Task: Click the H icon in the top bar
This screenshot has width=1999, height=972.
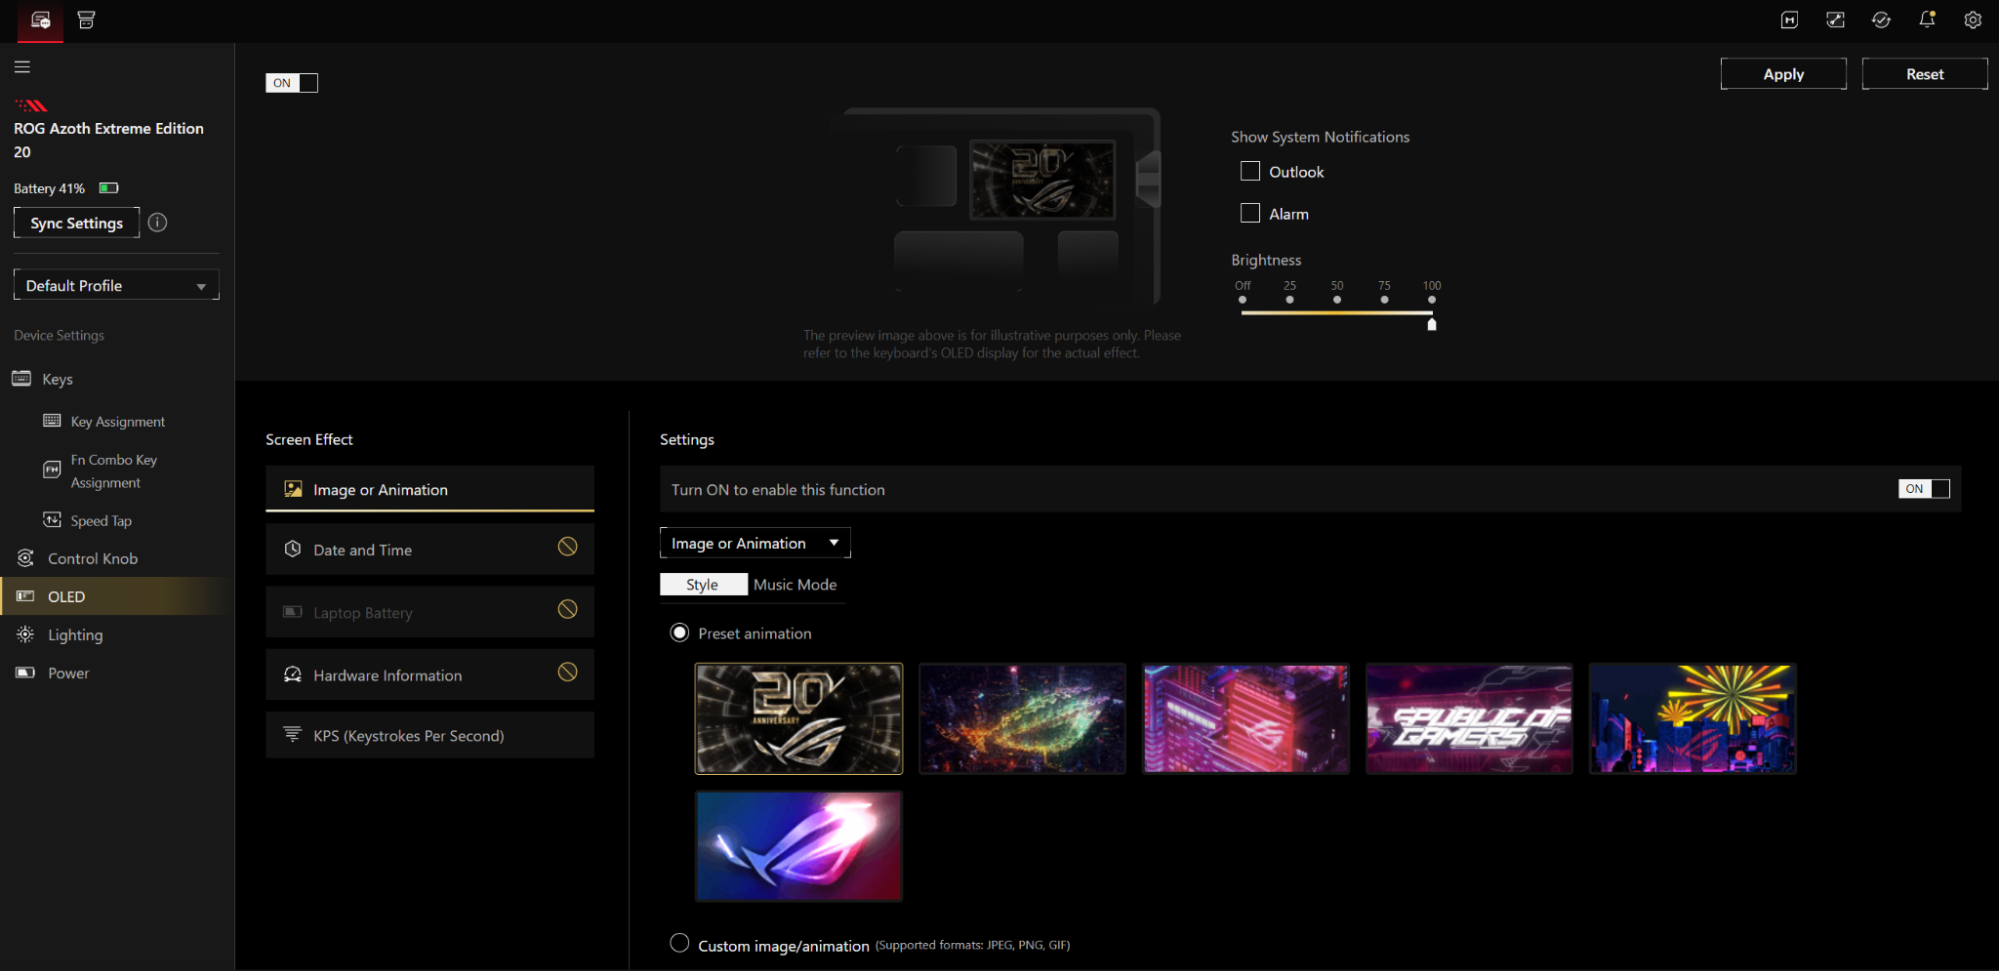Action: [x=1789, y=20]
